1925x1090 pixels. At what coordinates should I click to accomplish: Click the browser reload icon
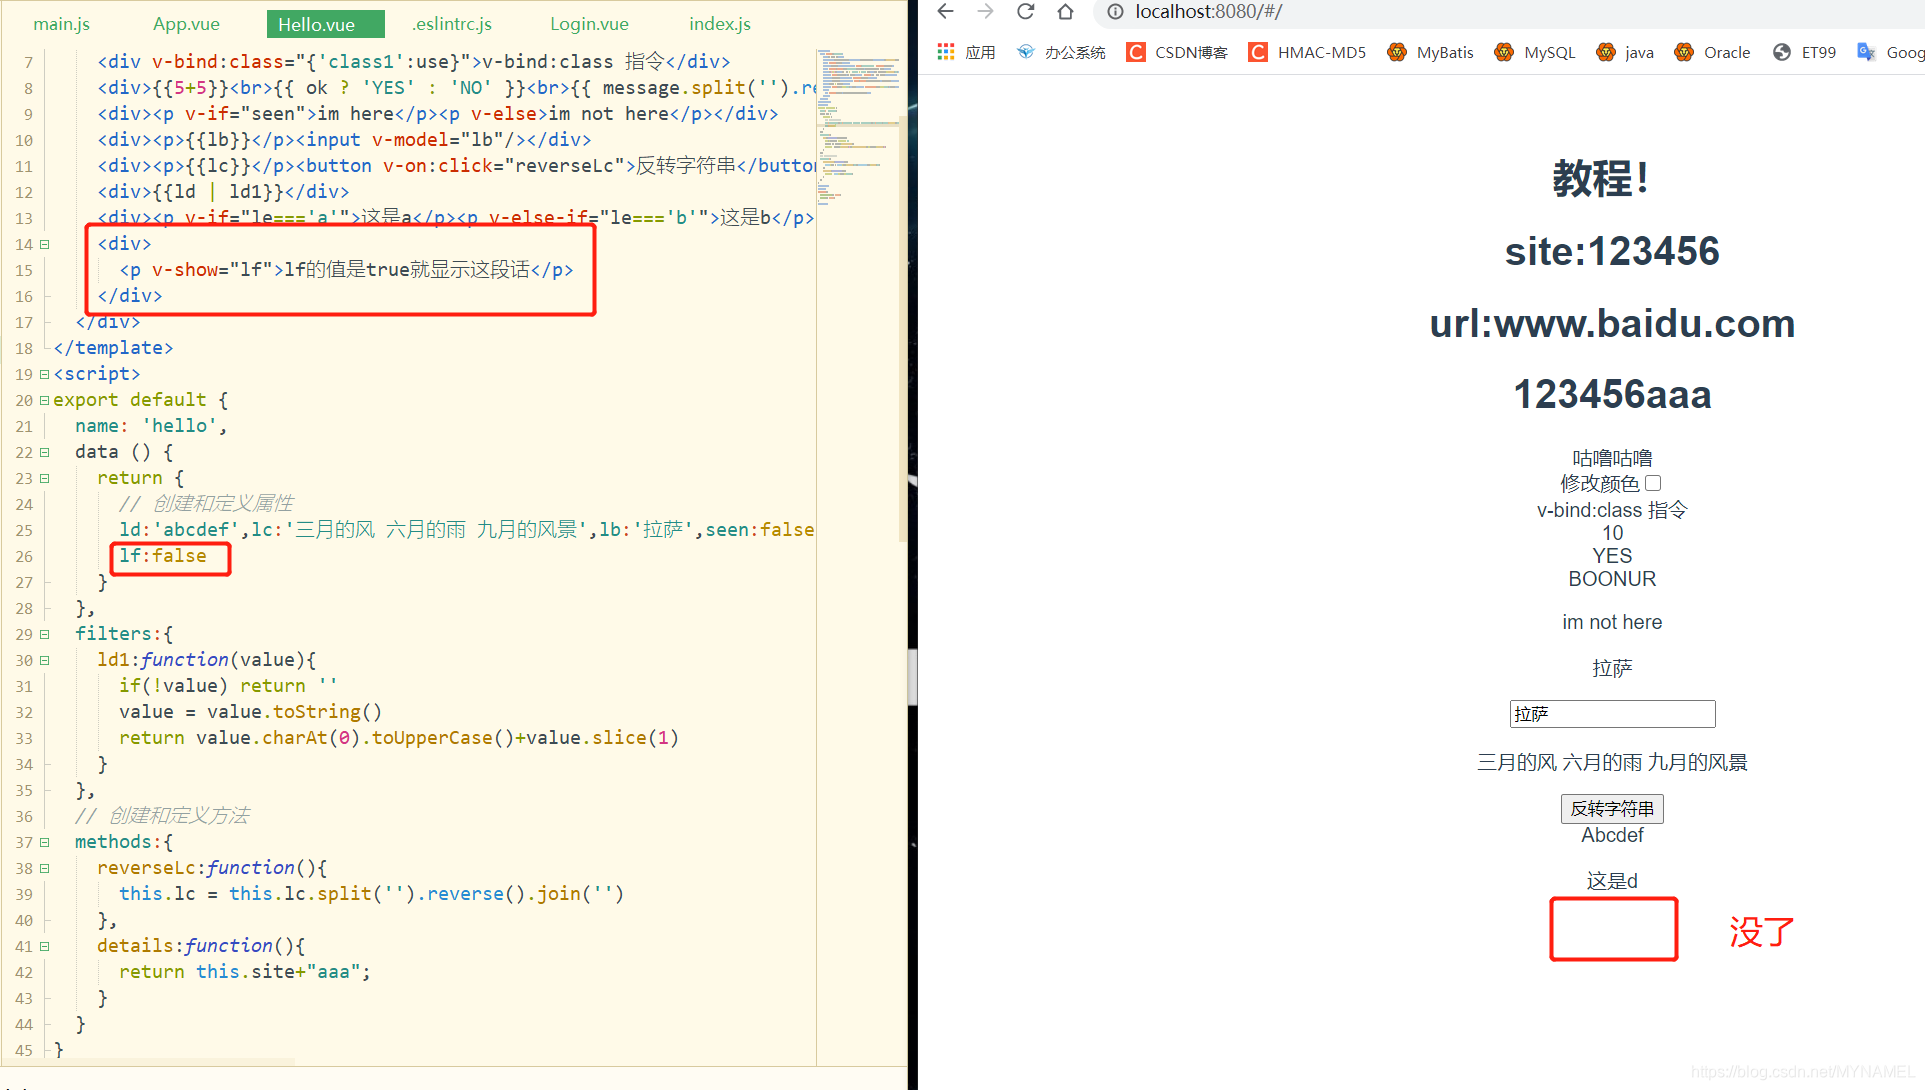point(1025,12)
